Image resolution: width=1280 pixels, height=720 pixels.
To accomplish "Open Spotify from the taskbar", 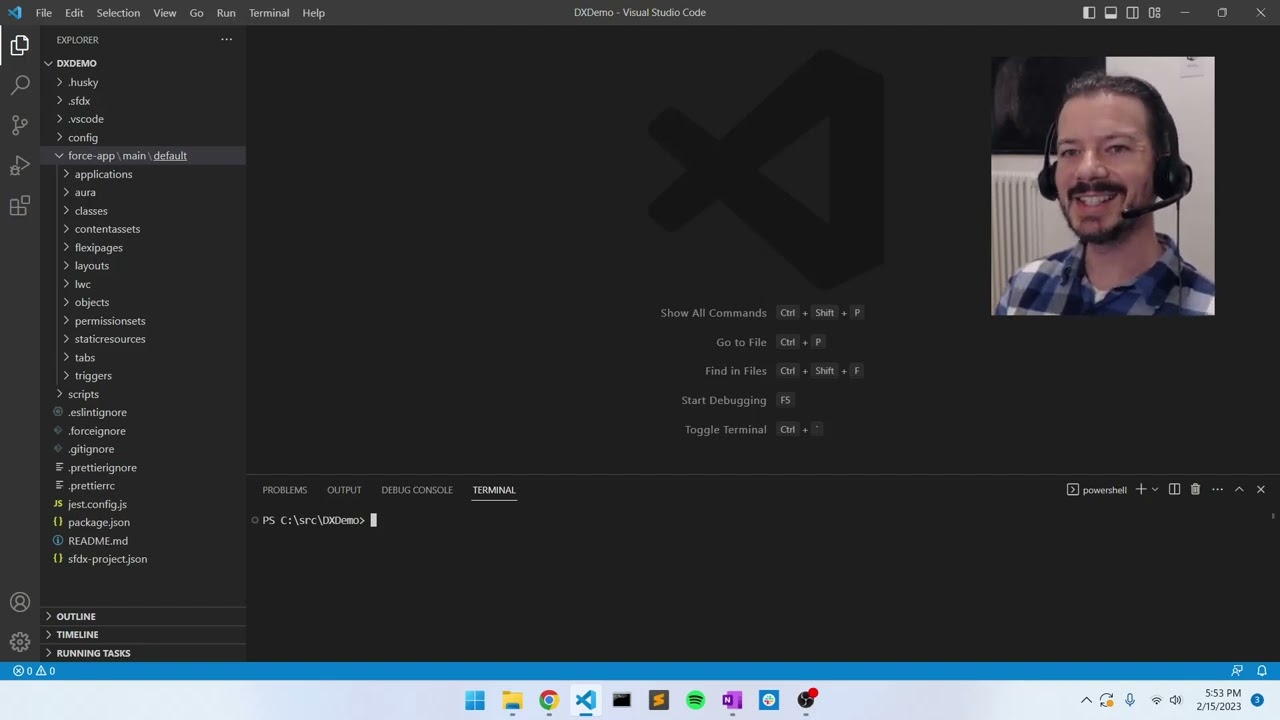I will click(x=695, y=700).
